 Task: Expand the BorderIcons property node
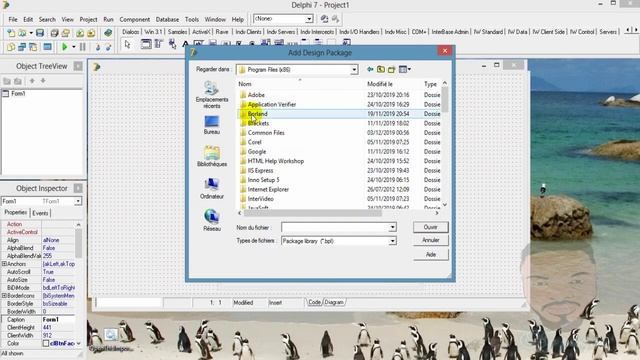point(4,296)
